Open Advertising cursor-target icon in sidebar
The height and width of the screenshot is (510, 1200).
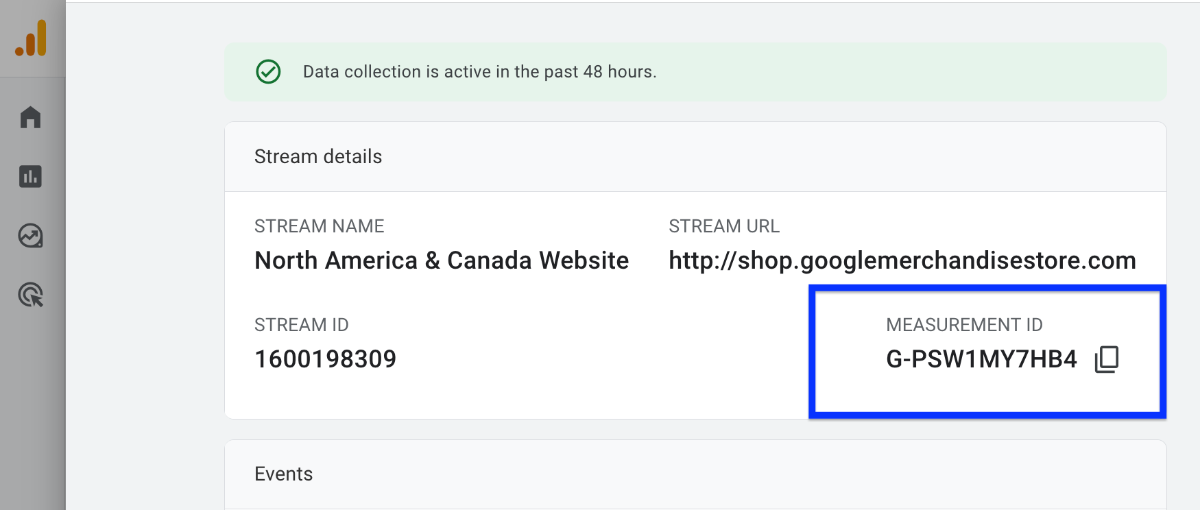[x=31, y=295]
